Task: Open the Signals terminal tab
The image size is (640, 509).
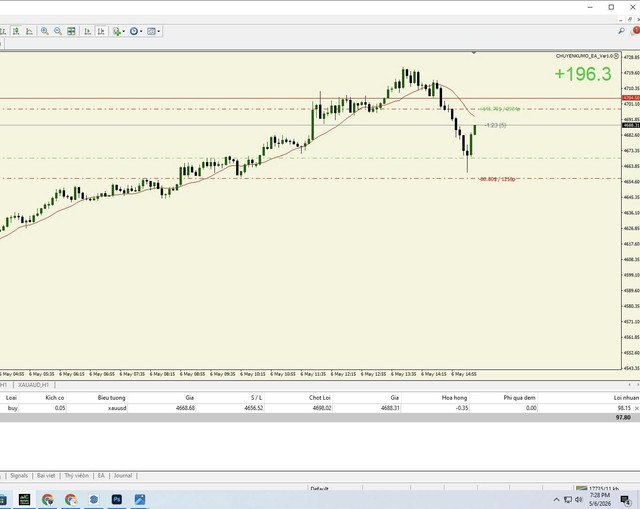Action: (x=19, y=476)
